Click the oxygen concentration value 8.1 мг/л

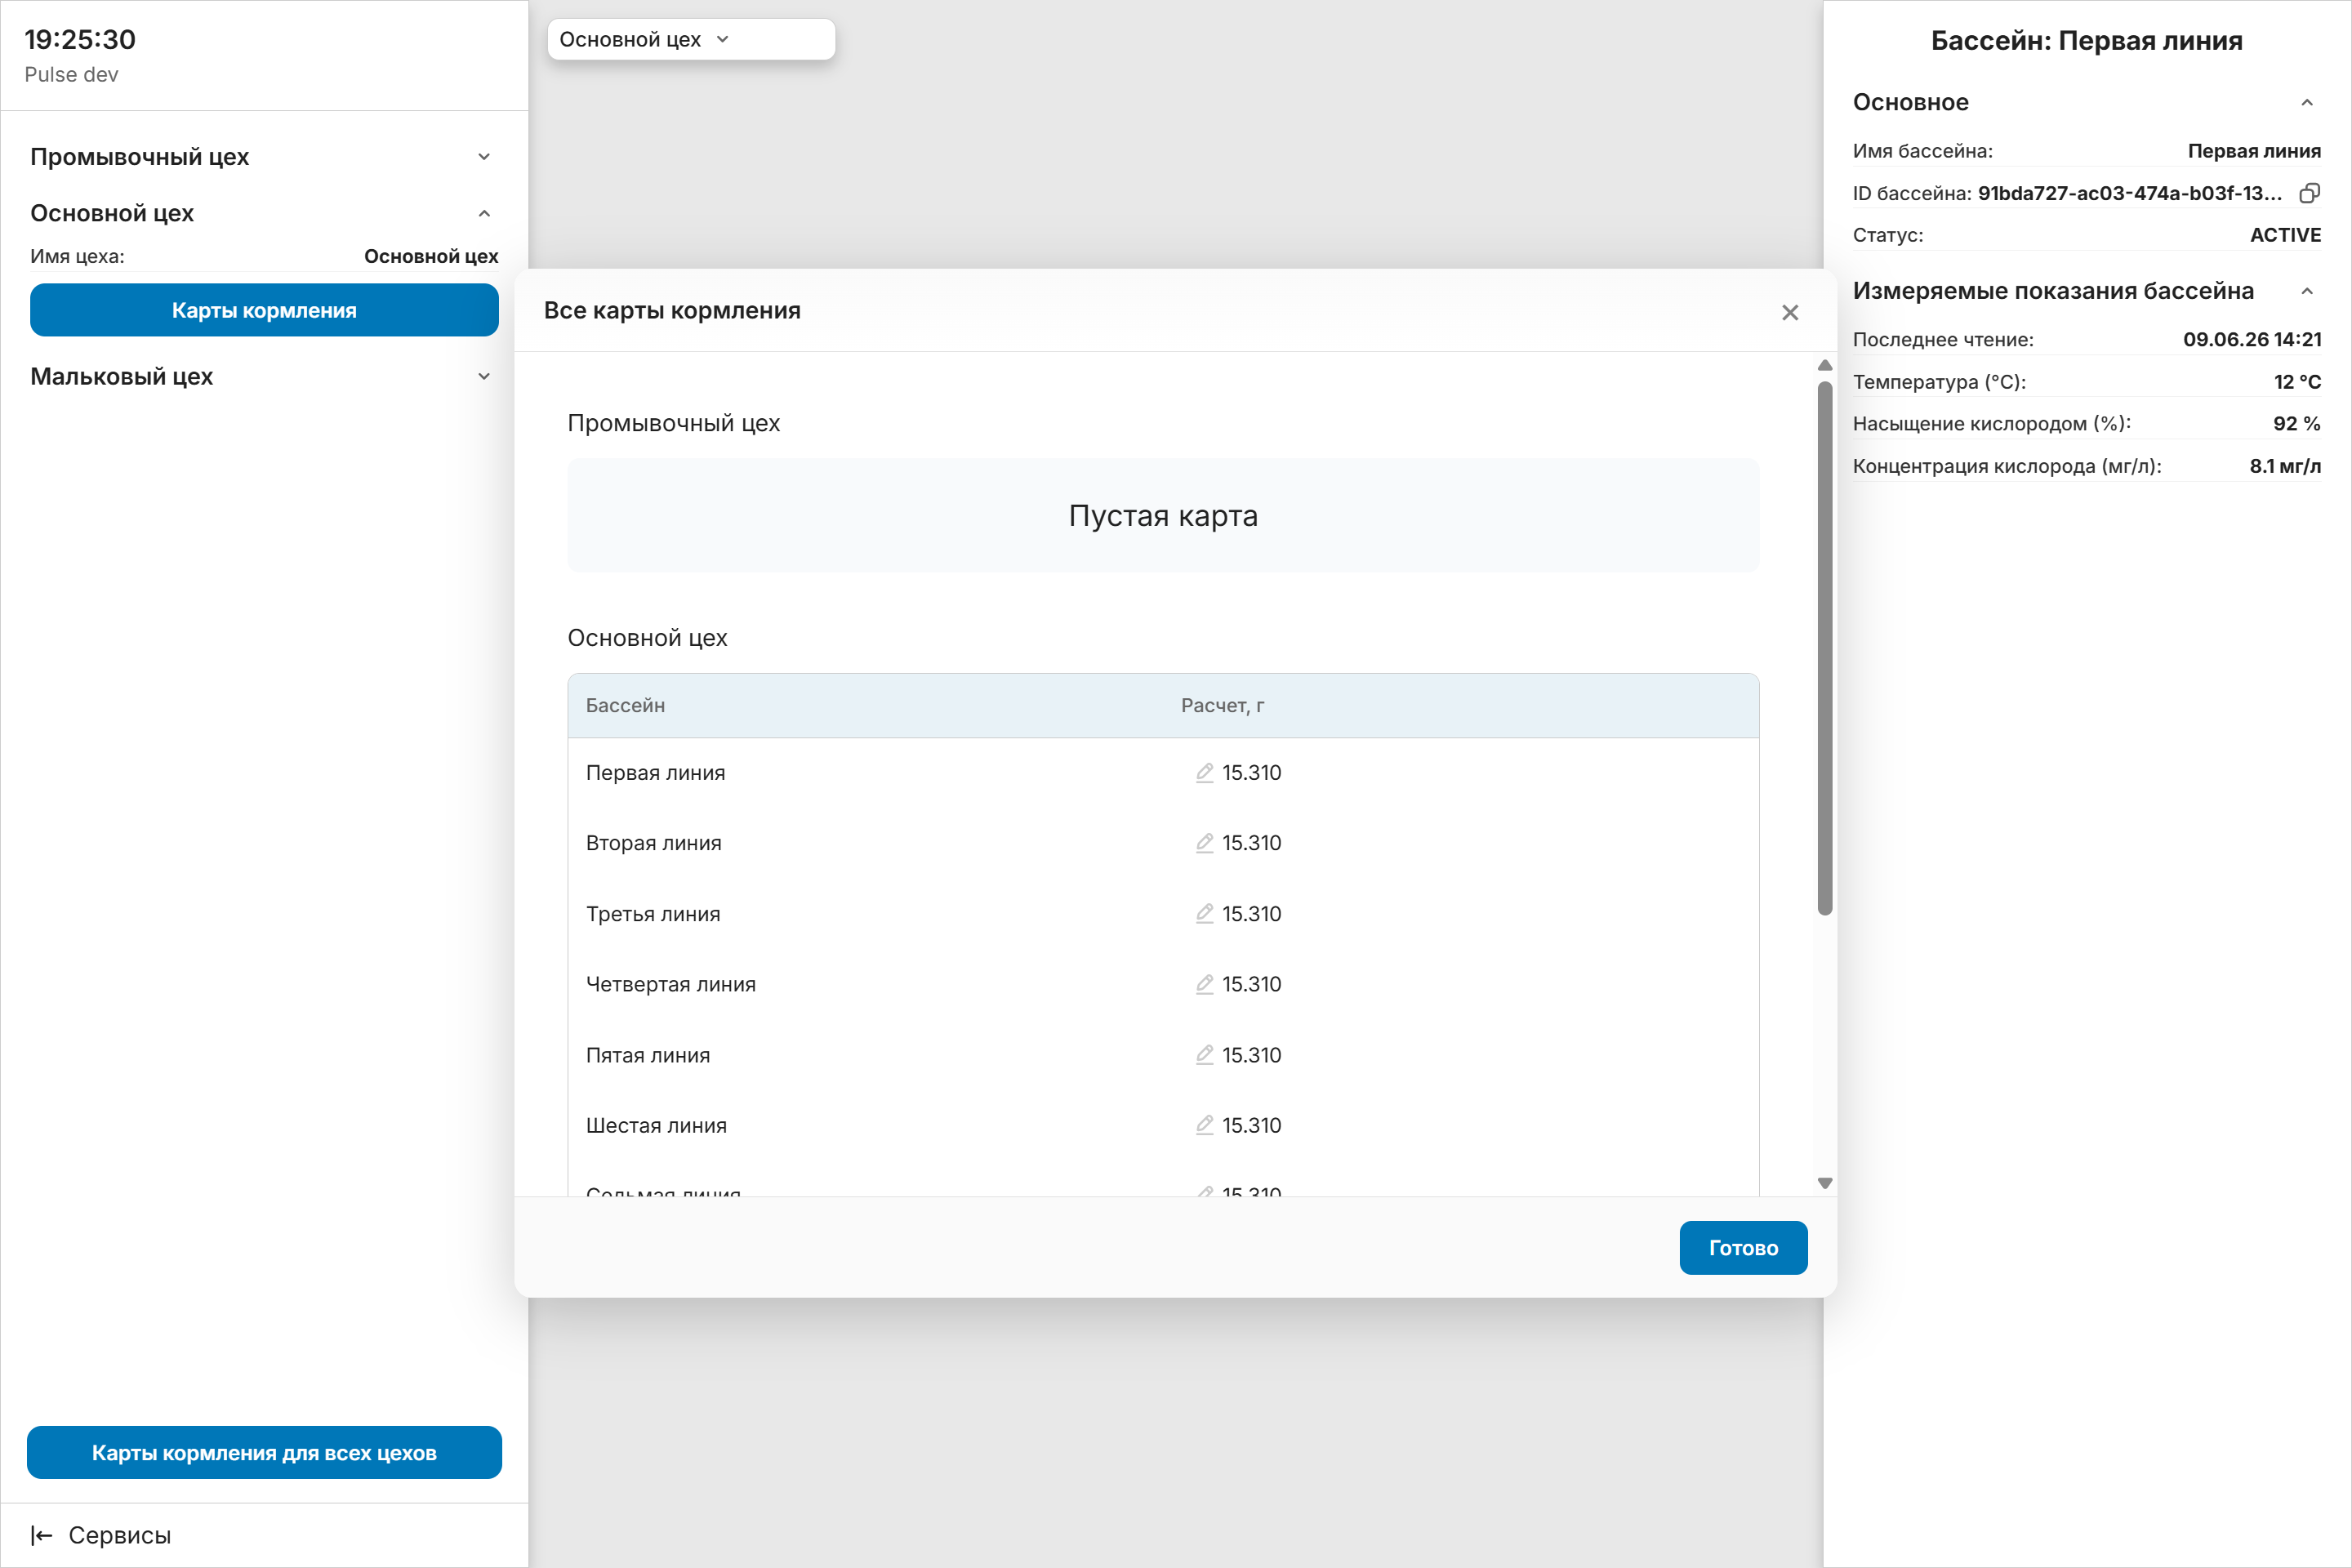(x=2285, y=466)
